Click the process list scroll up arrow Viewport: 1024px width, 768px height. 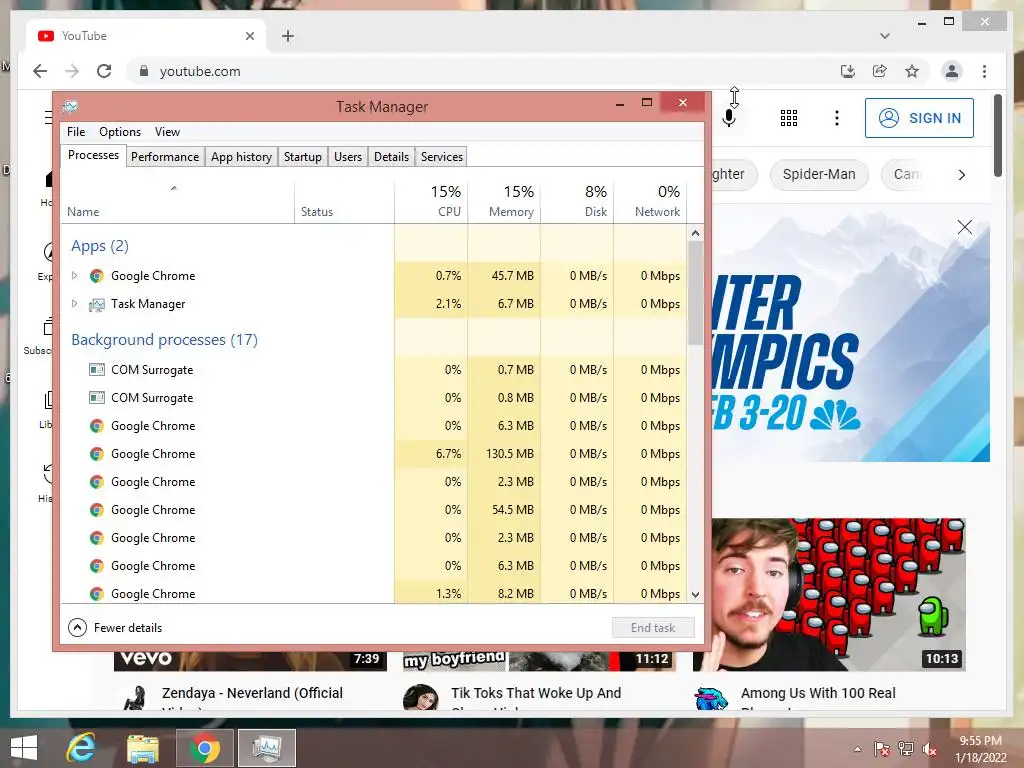tap(696, 233)
